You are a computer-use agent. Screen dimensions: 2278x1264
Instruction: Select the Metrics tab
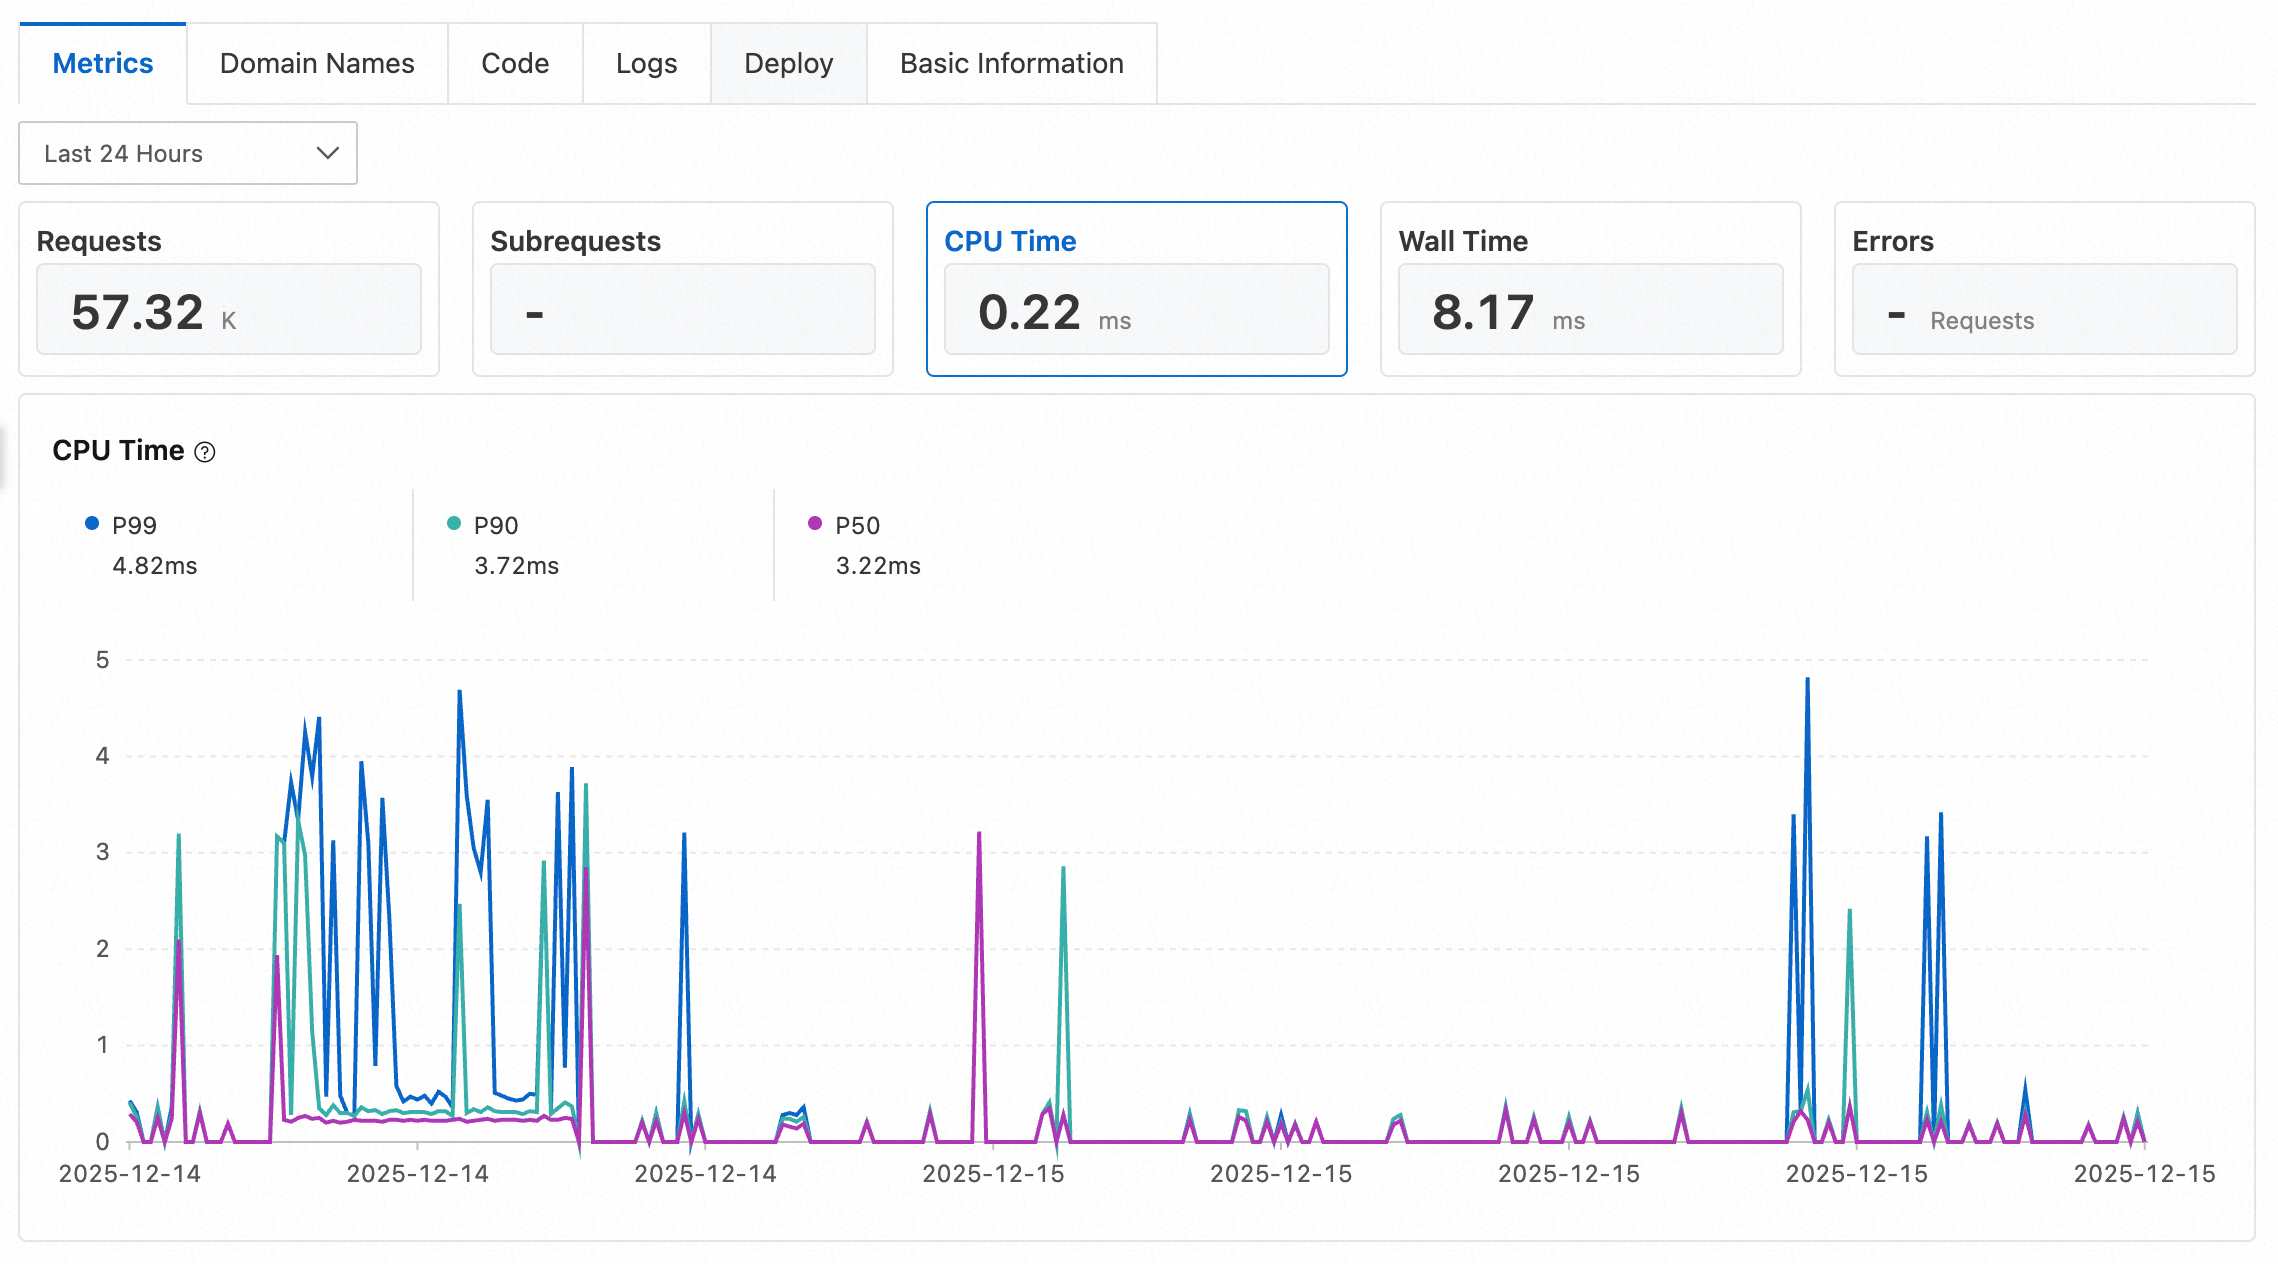point(103,63)
